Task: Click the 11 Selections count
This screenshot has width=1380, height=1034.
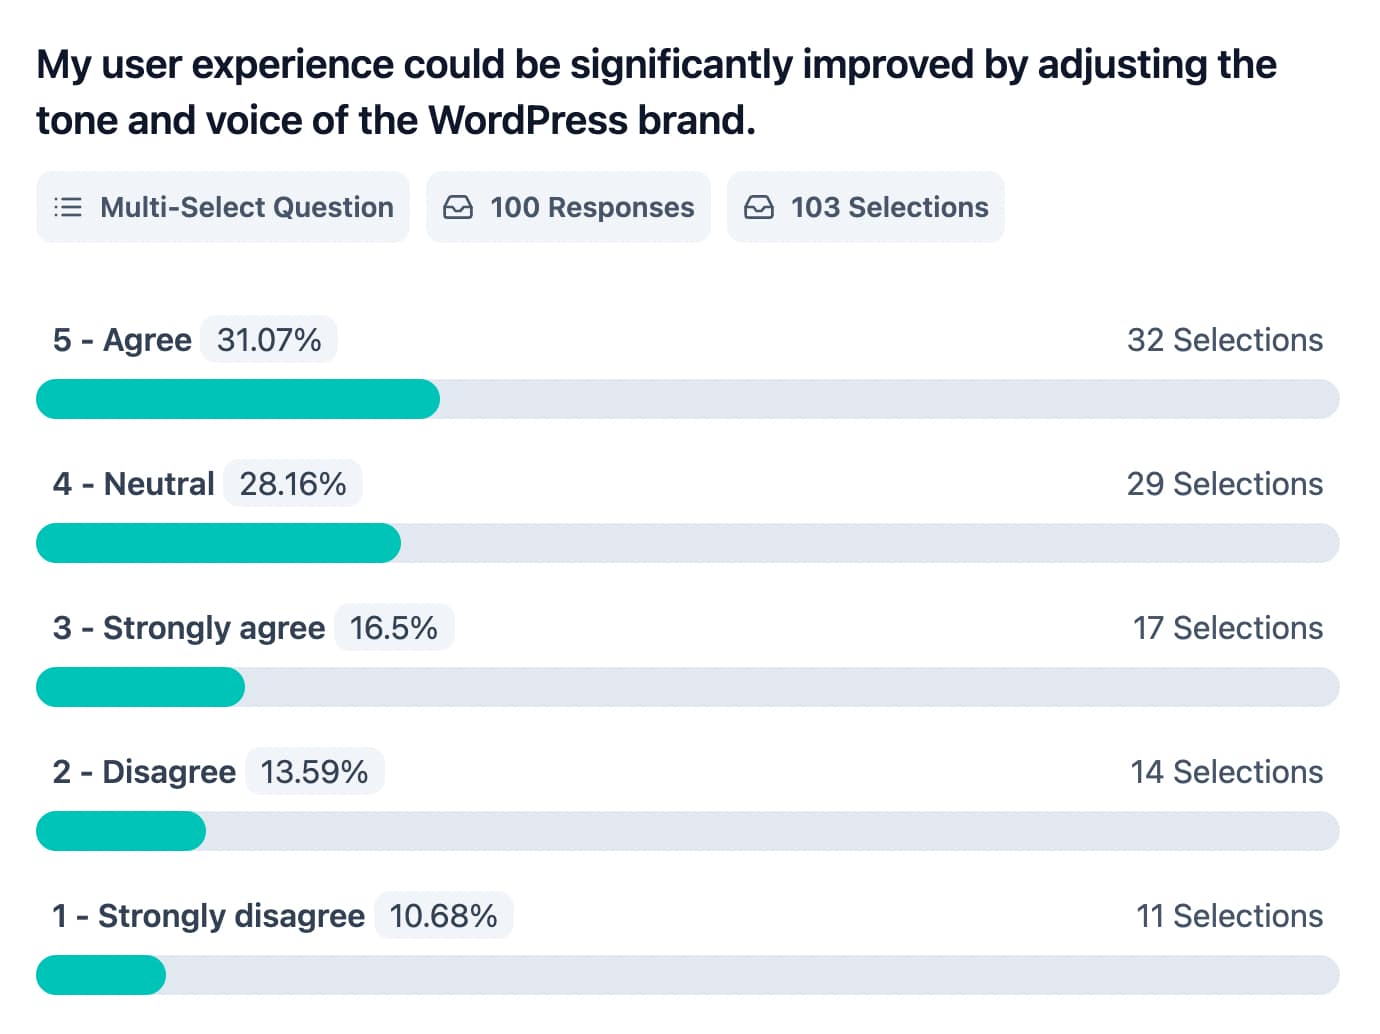Action: tap(1229, 916)
